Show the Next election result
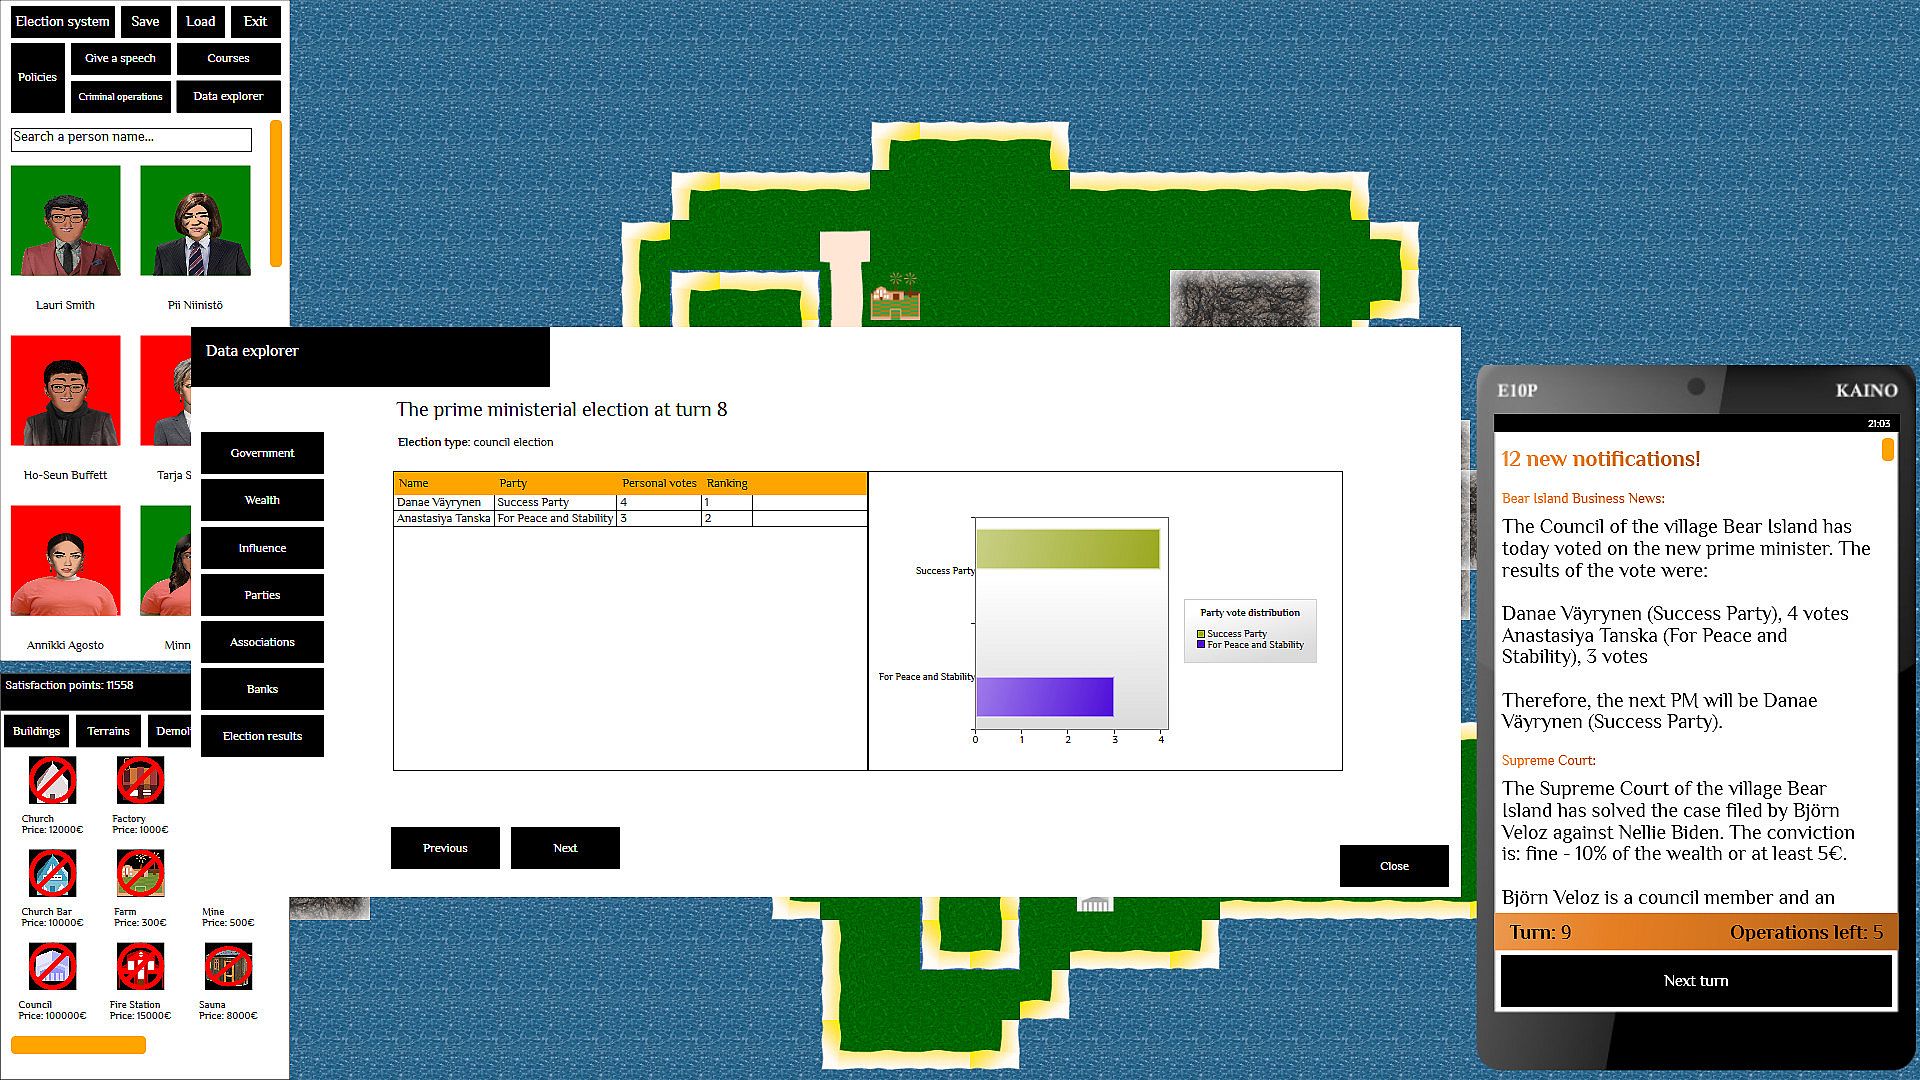 click(565, 848)
